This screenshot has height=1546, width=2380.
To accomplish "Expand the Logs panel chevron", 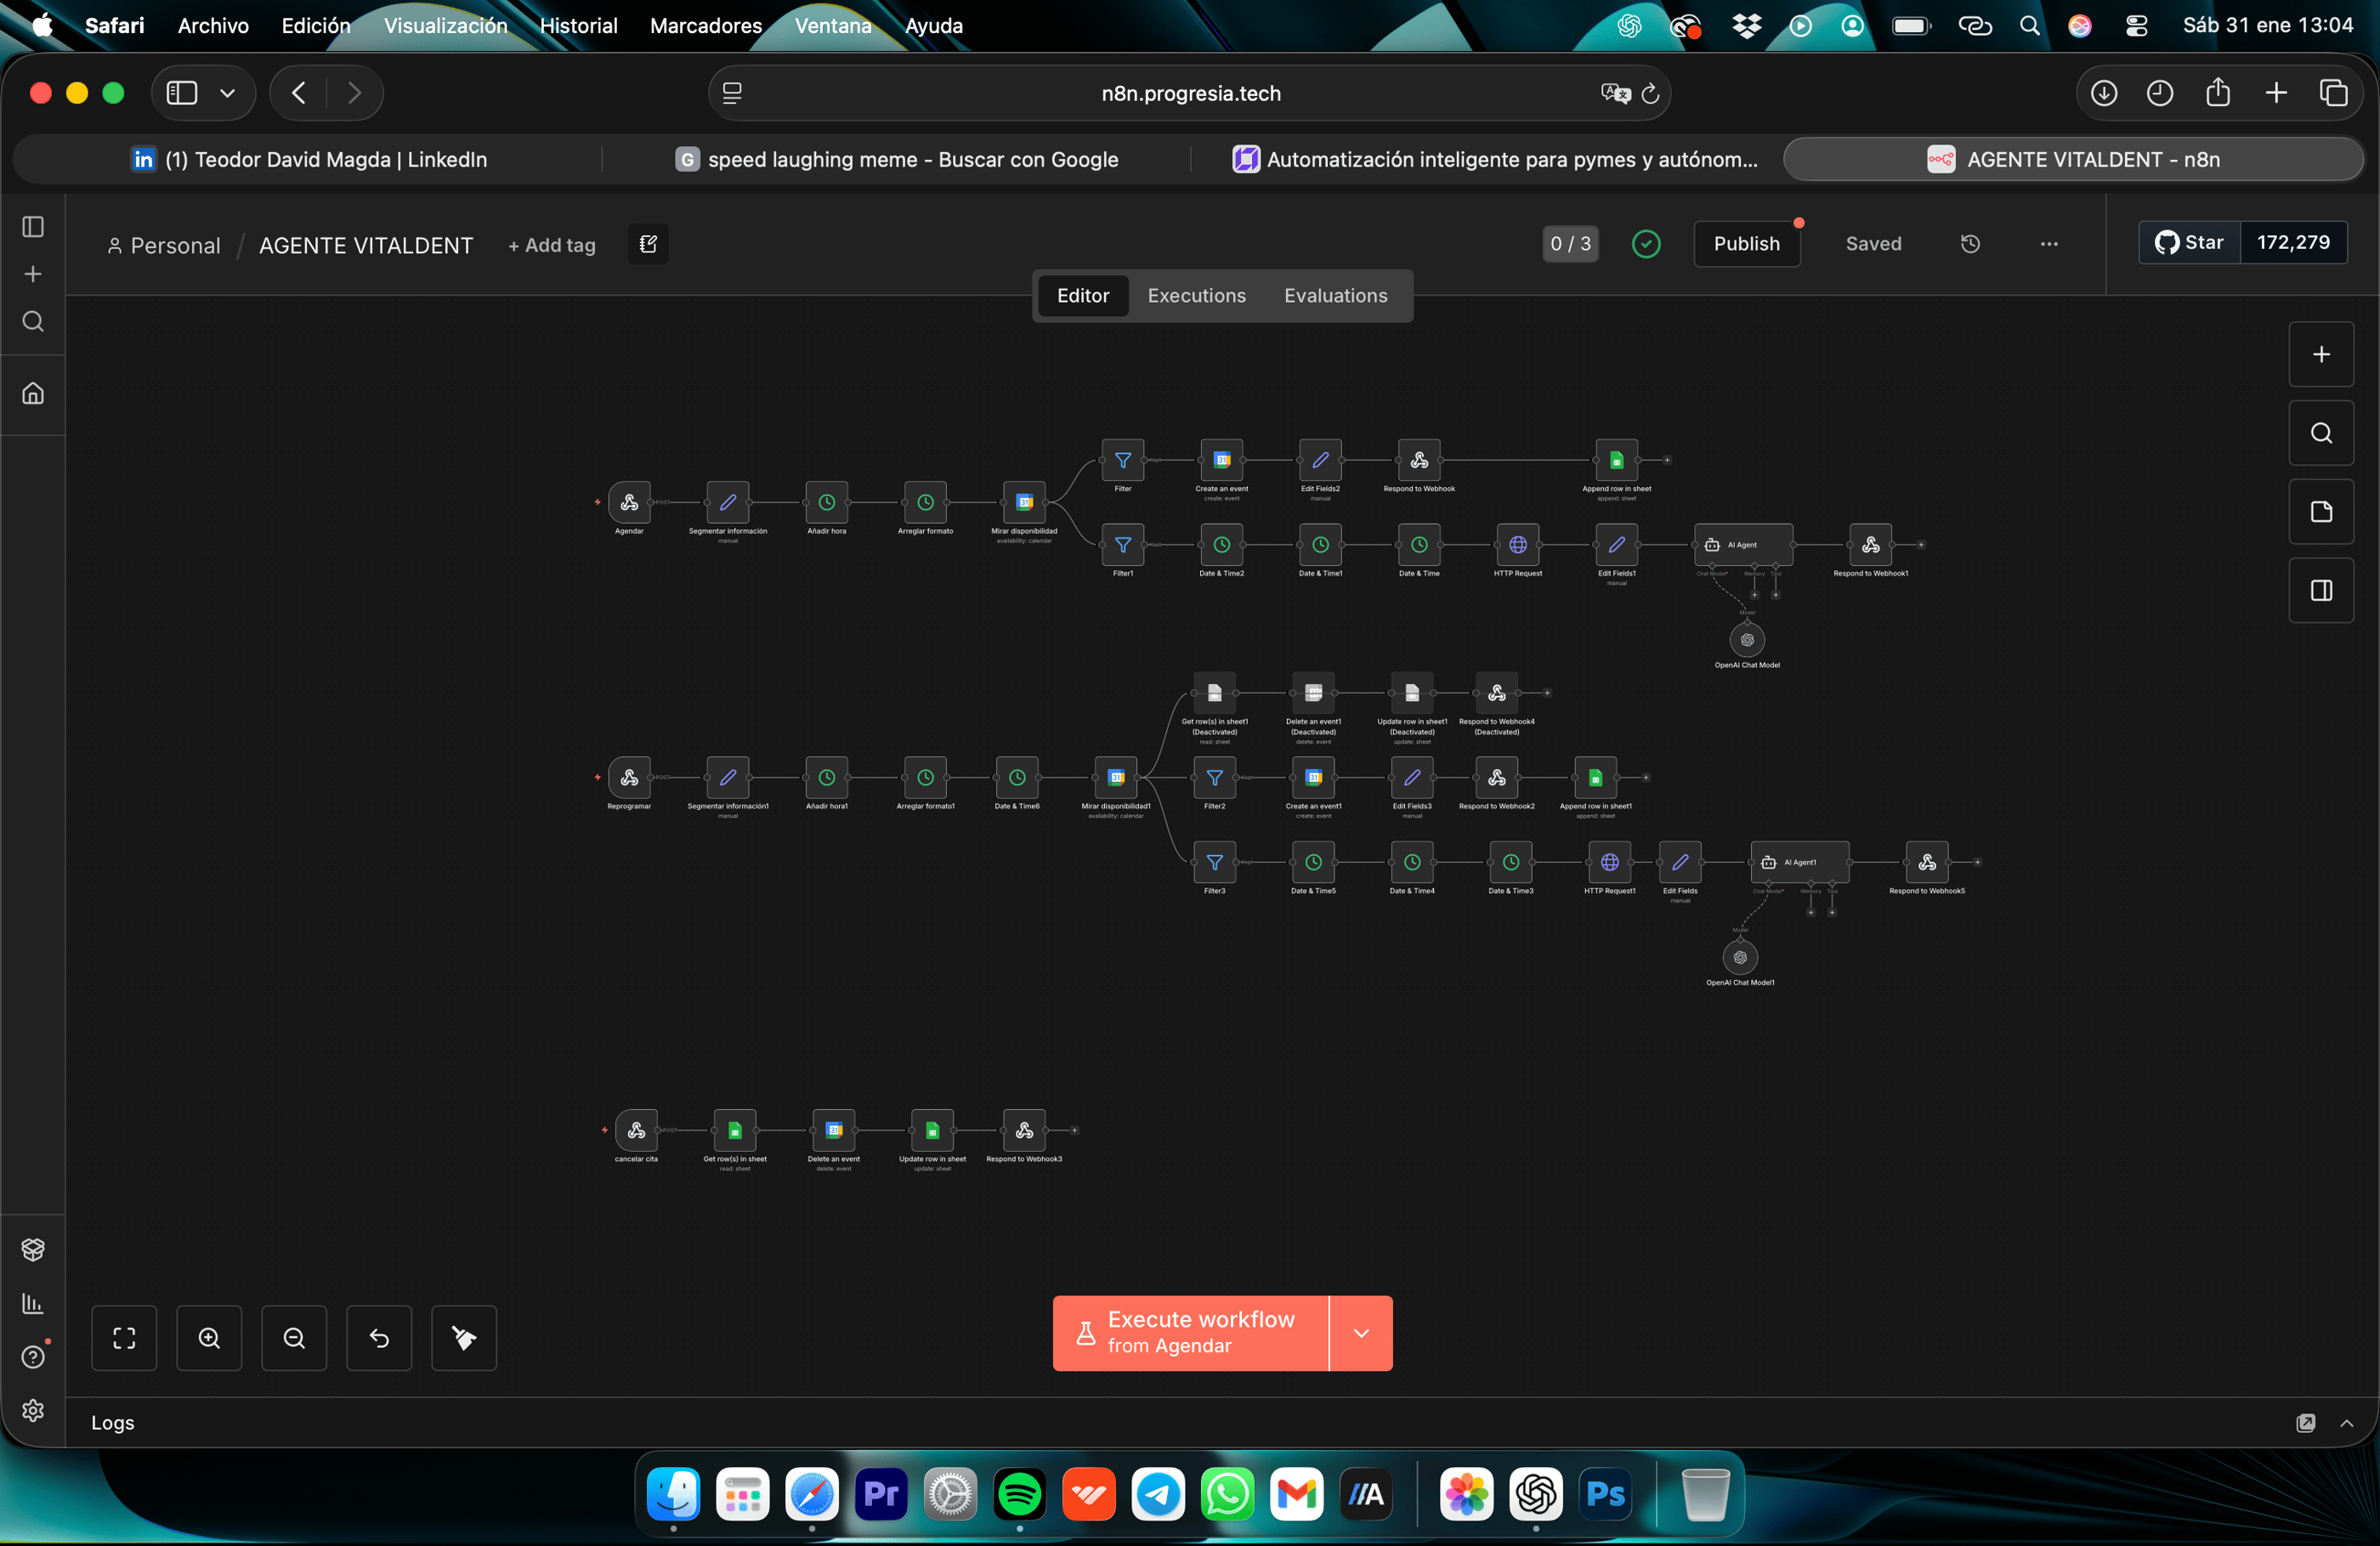I will pyautogui.click(x=2346, y=1423).
